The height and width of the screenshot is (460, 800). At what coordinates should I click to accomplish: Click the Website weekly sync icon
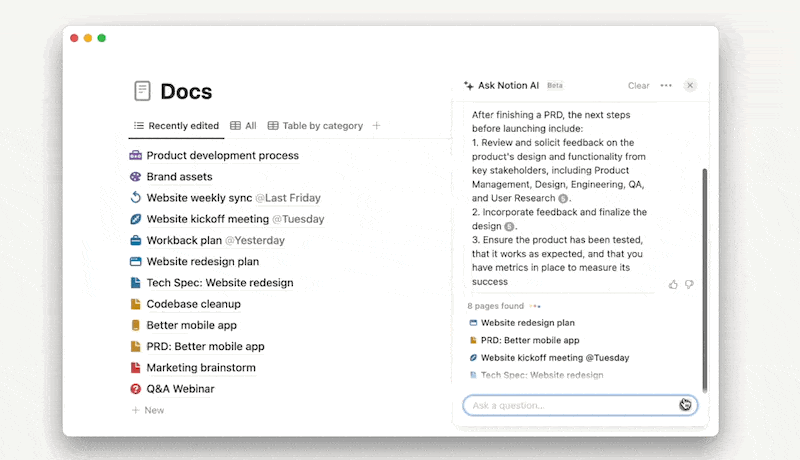136,198
